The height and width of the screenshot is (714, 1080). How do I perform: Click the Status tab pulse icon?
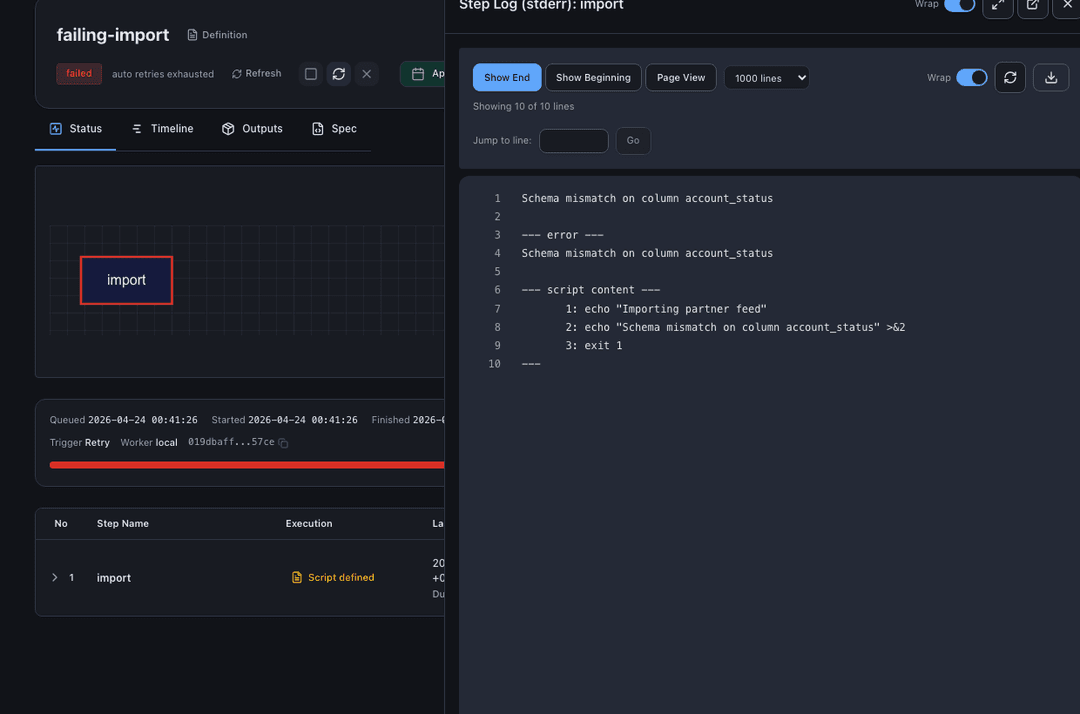(56, 129)
